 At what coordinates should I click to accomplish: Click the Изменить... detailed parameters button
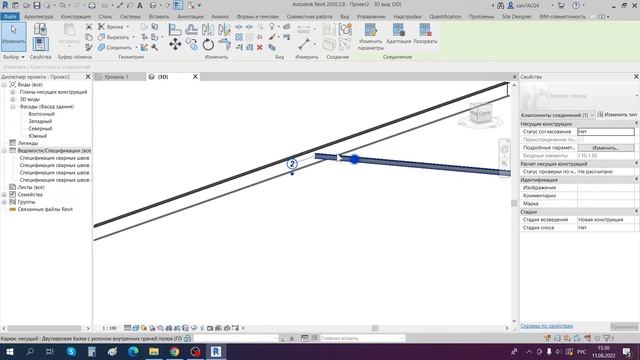[x=606, y=148]
